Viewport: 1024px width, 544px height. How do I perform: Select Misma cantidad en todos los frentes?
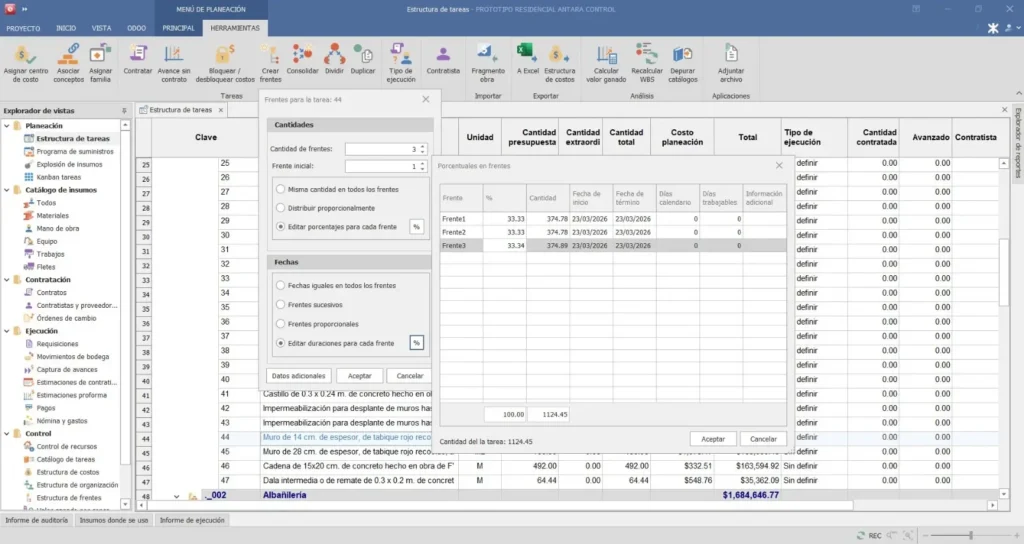(x=280, y=188)
